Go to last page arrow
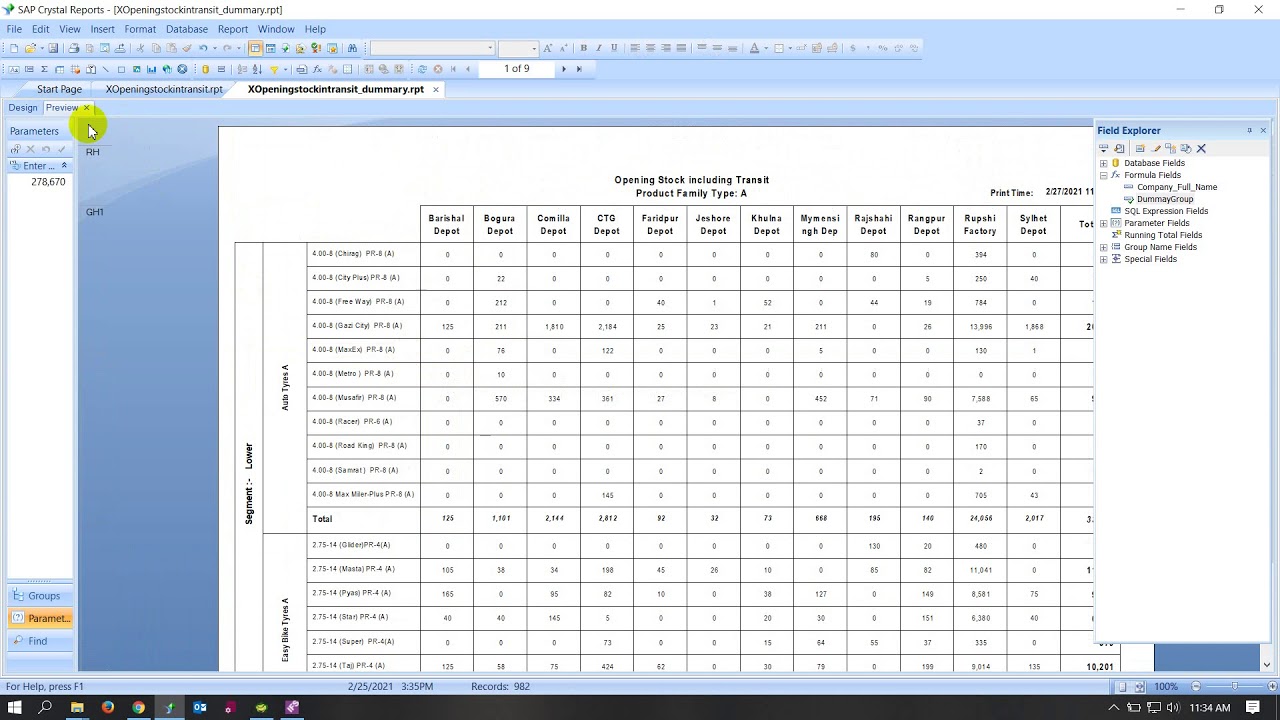The width and height of the screenshot is (1280, 720). [579, 69]
